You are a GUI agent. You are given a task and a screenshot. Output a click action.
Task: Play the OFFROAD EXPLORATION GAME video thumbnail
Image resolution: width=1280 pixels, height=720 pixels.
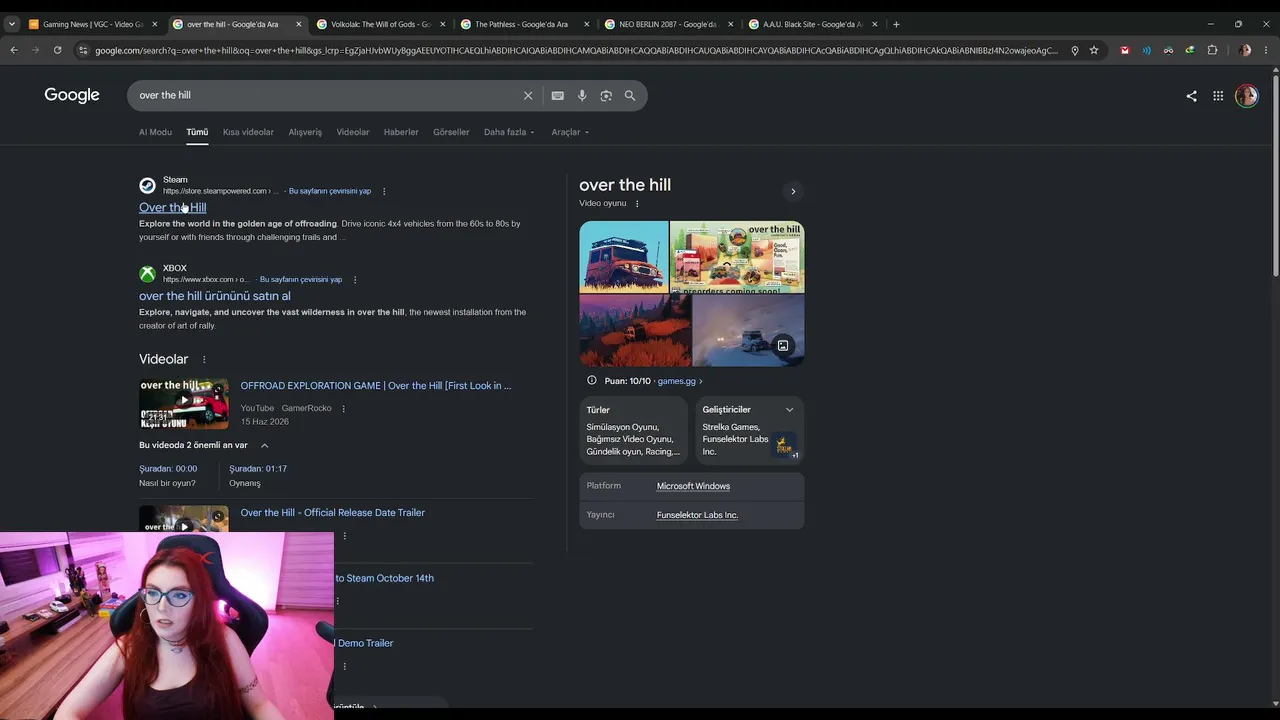tap(184, 402)
